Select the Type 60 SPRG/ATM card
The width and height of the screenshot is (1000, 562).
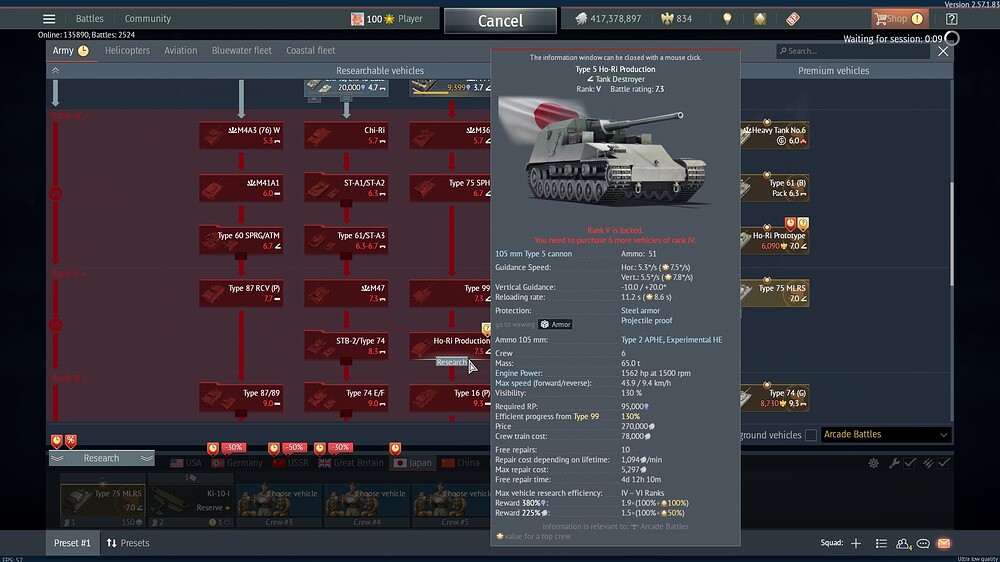point(241,240)
